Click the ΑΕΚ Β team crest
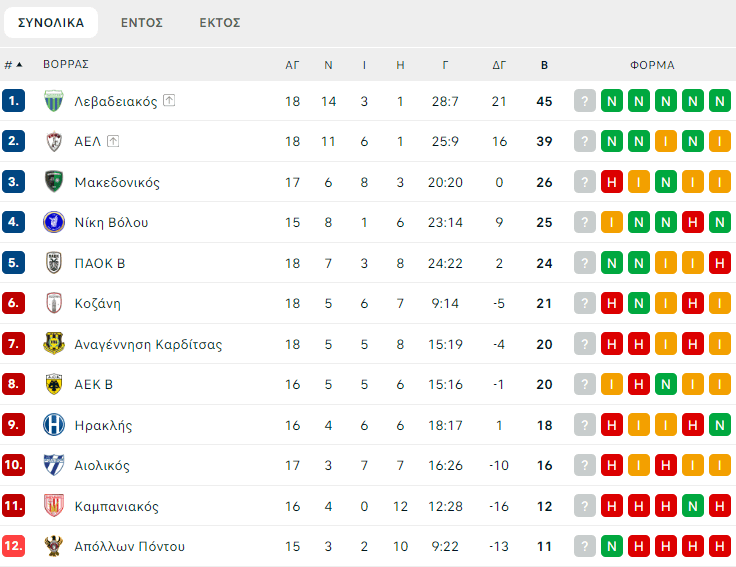The height and width of the screenshot is (567, 736). tap(54, 384)
